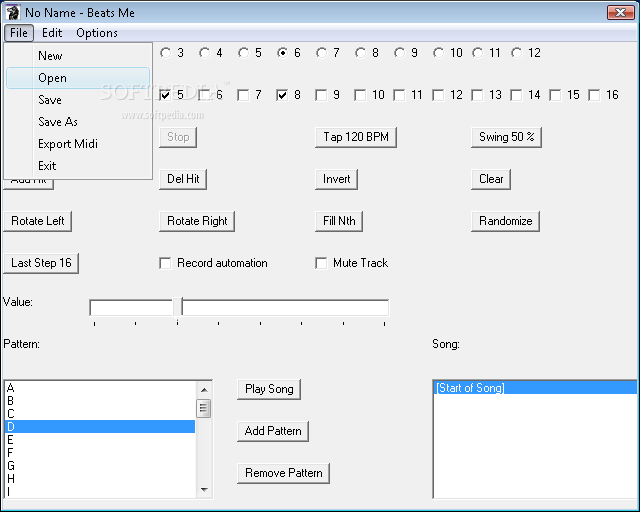Choose Save As from the File menu

pyautogui.click(x=78, y=122)
